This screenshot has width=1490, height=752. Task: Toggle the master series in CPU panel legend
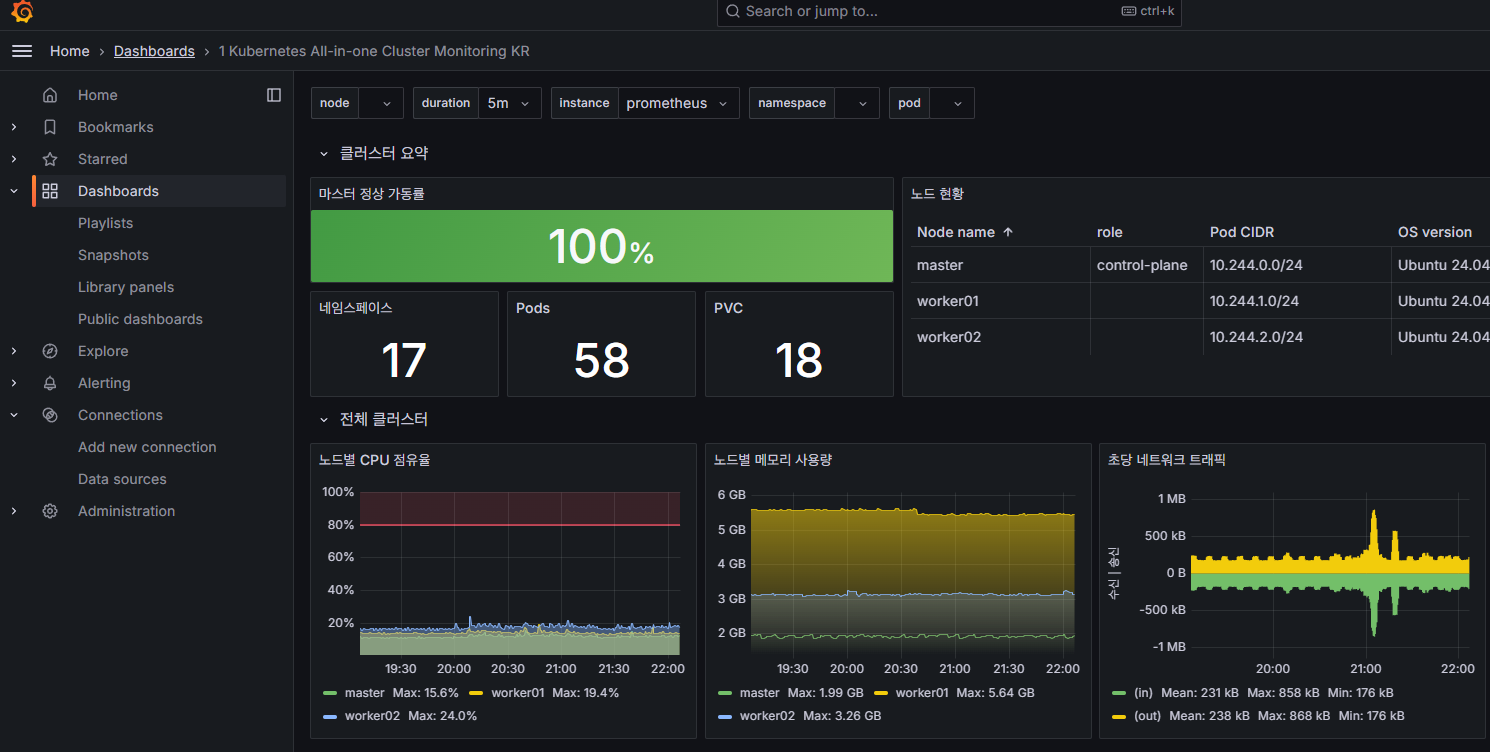pyautogui.click(x=364, y=692)
